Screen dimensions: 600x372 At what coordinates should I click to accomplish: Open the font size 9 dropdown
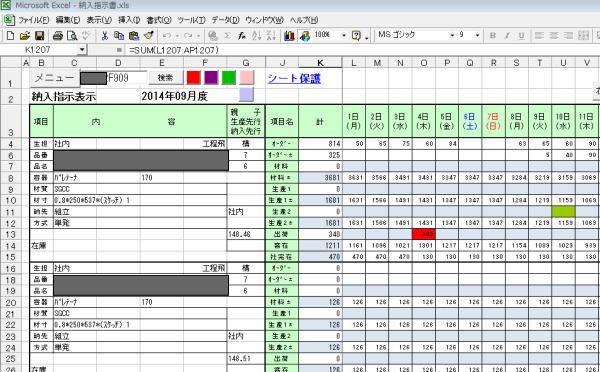[x=477, y=35]
